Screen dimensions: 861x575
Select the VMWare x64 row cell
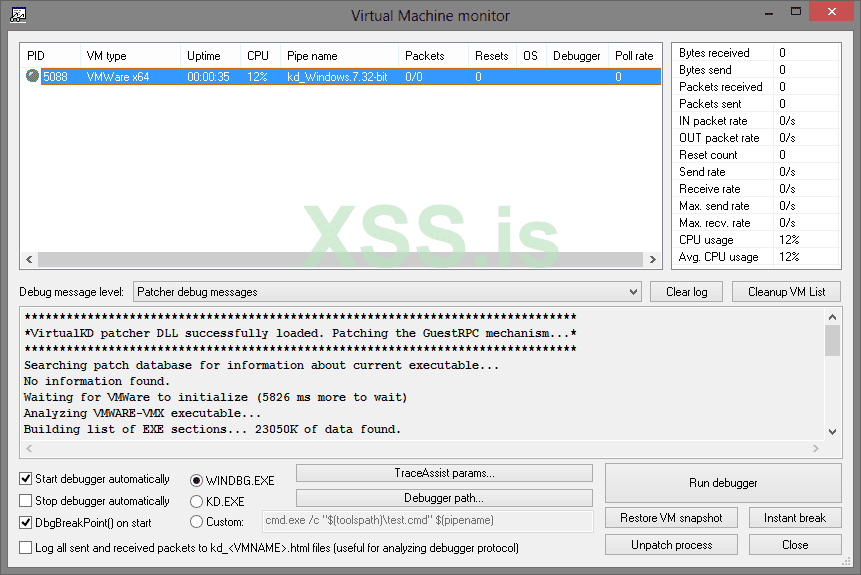pyautogui.click(x=118, y=77)
